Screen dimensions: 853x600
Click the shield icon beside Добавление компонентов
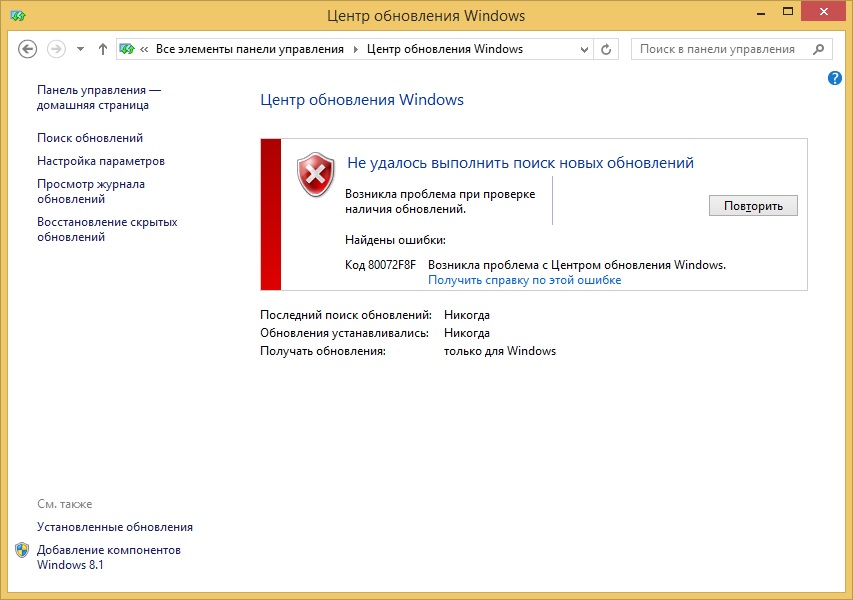pyautogui.click(x=22, y=550)
